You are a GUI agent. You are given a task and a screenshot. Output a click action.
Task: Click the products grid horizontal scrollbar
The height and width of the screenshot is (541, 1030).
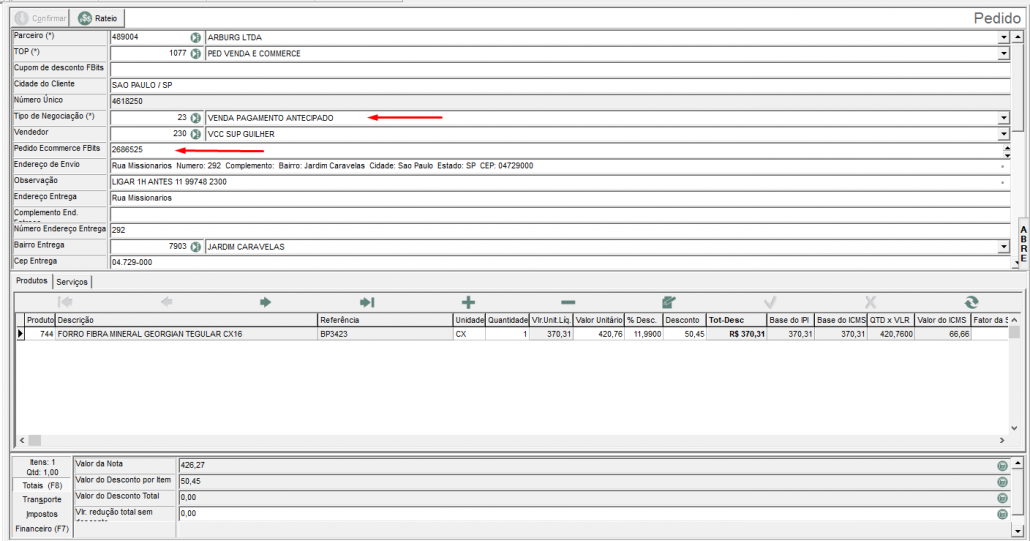tap(500, 440)
